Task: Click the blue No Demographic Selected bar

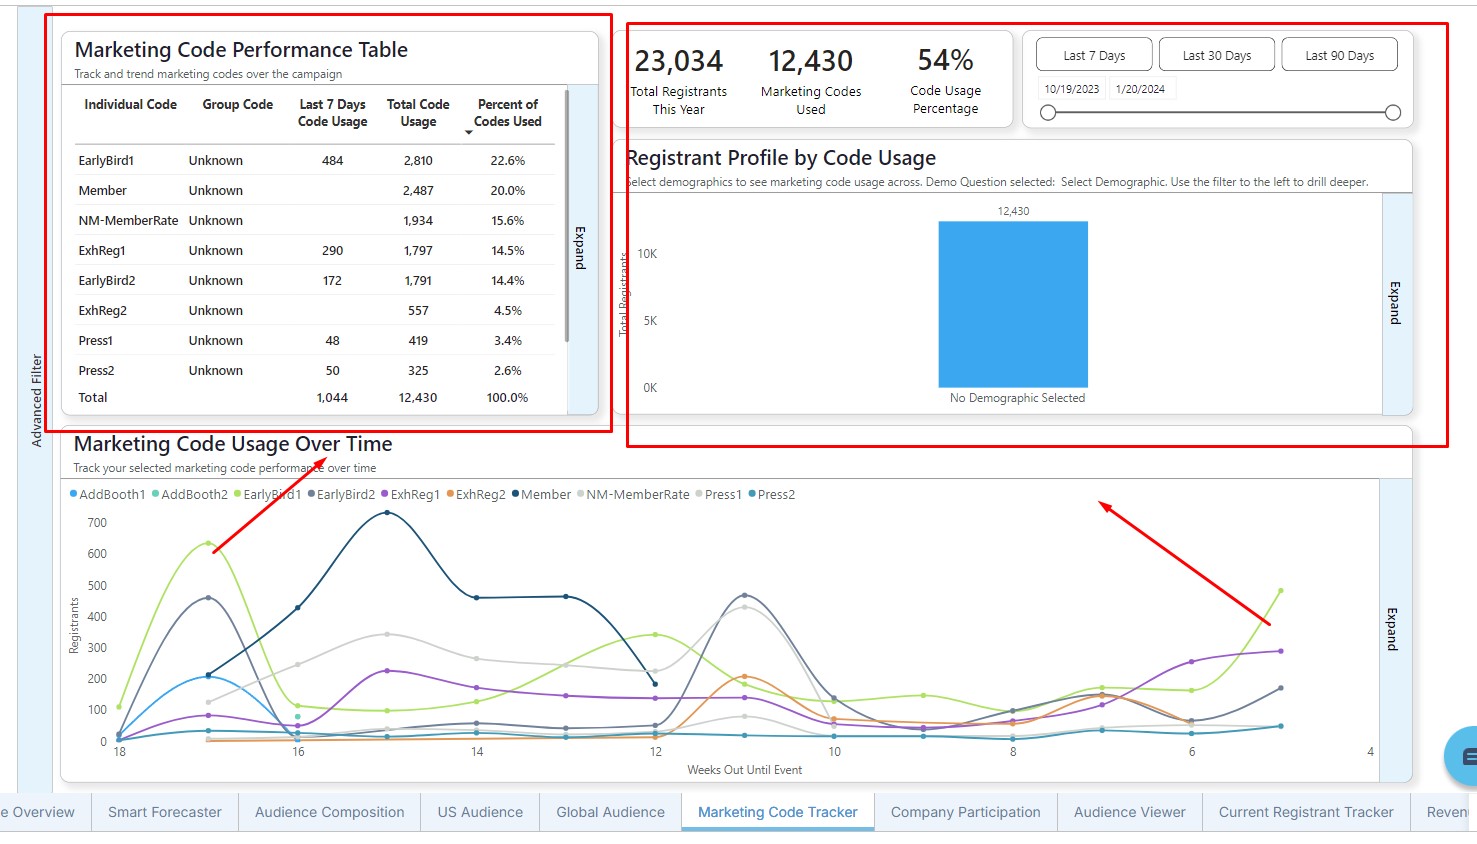Action: pos(1013,304)
